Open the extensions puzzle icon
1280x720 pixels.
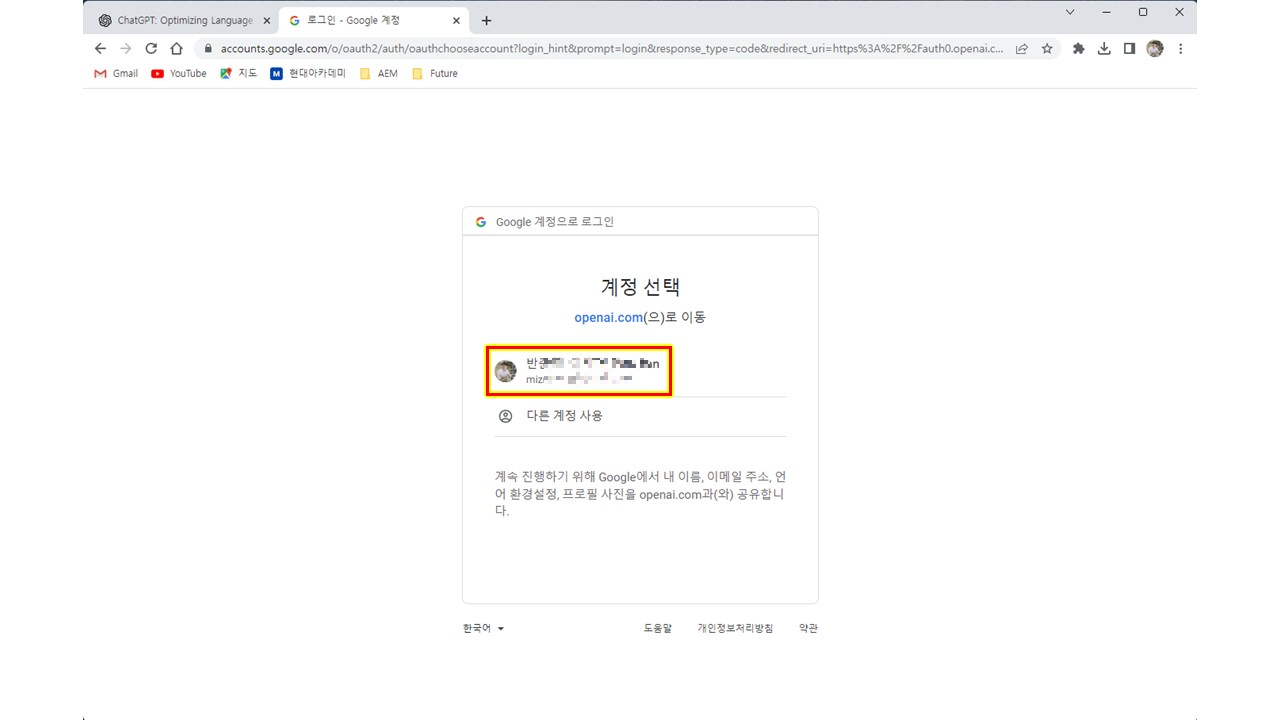coord(1078,48)
